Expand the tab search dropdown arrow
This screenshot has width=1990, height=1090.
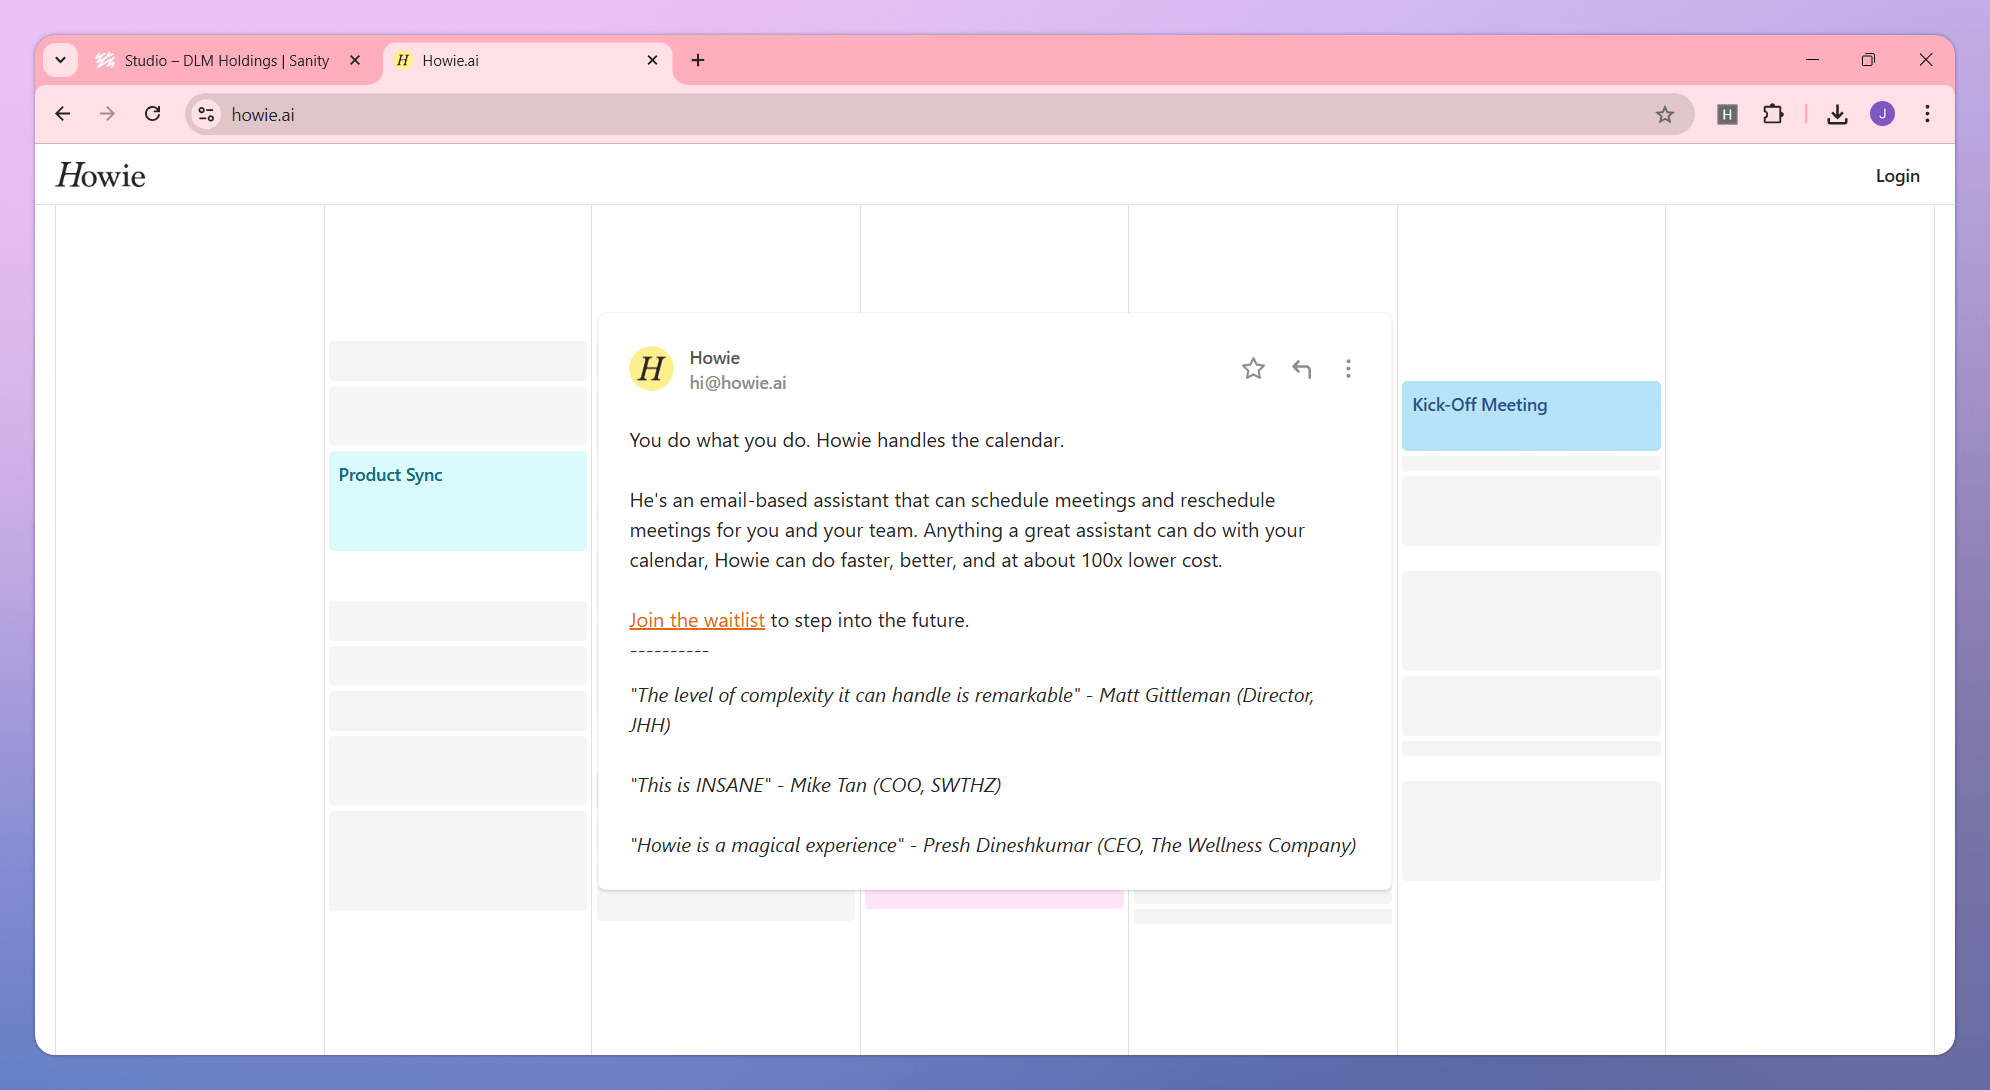(61, 60)
